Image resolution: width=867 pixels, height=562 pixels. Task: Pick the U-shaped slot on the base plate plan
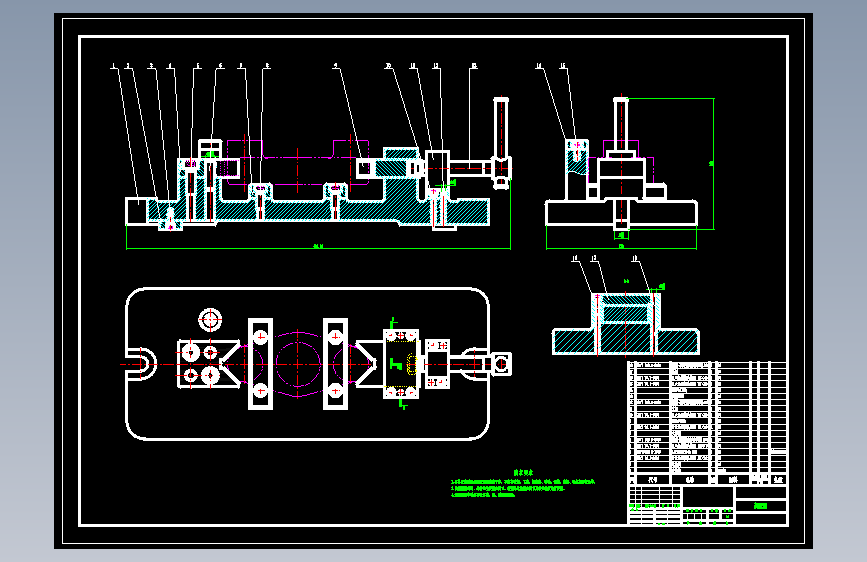click(x=142, y=364)
